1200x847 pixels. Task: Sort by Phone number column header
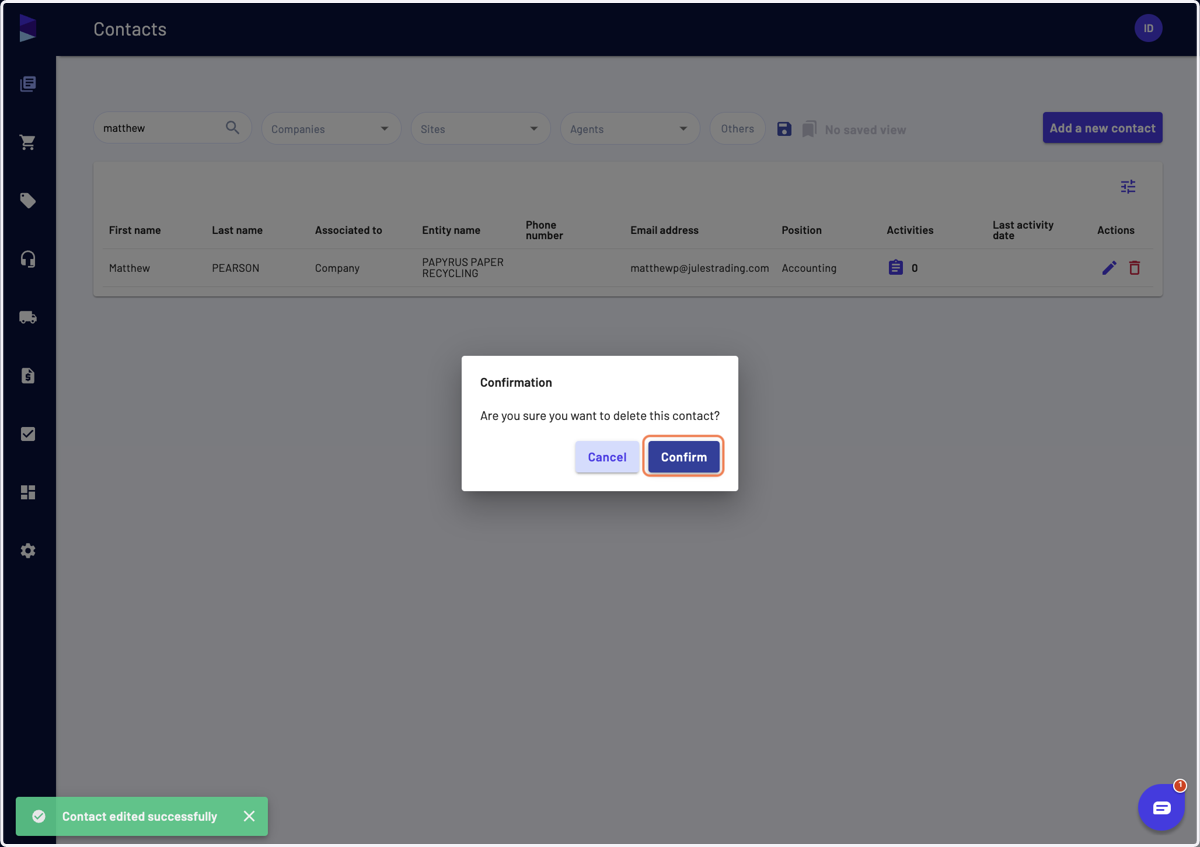tap(544, 230)
